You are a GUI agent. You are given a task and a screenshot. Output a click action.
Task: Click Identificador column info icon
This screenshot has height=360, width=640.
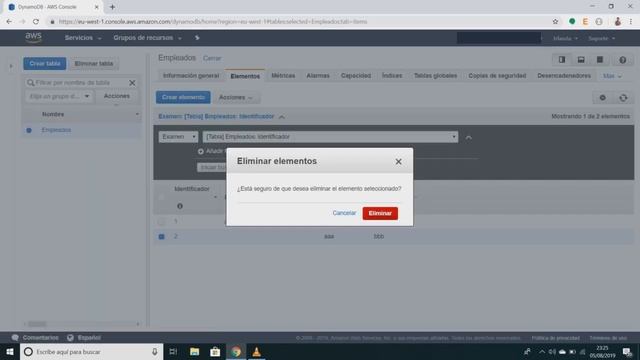tap(180, 206)
